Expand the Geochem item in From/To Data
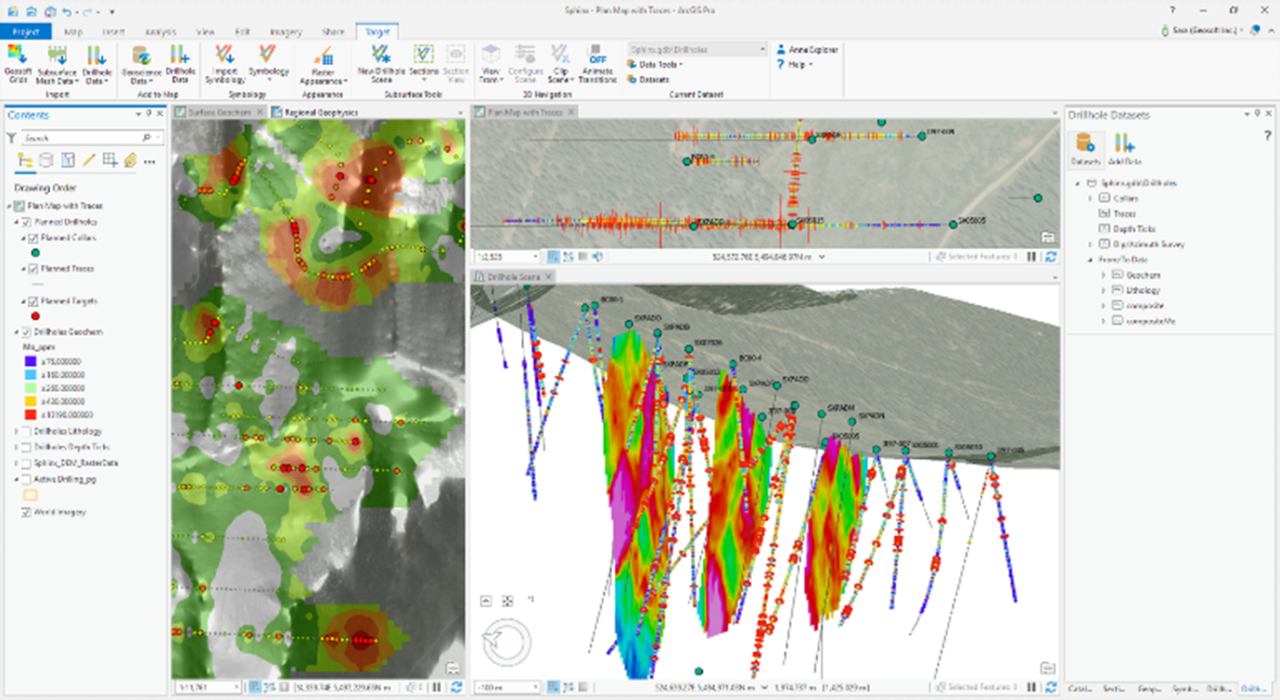 coord(1105,274)
